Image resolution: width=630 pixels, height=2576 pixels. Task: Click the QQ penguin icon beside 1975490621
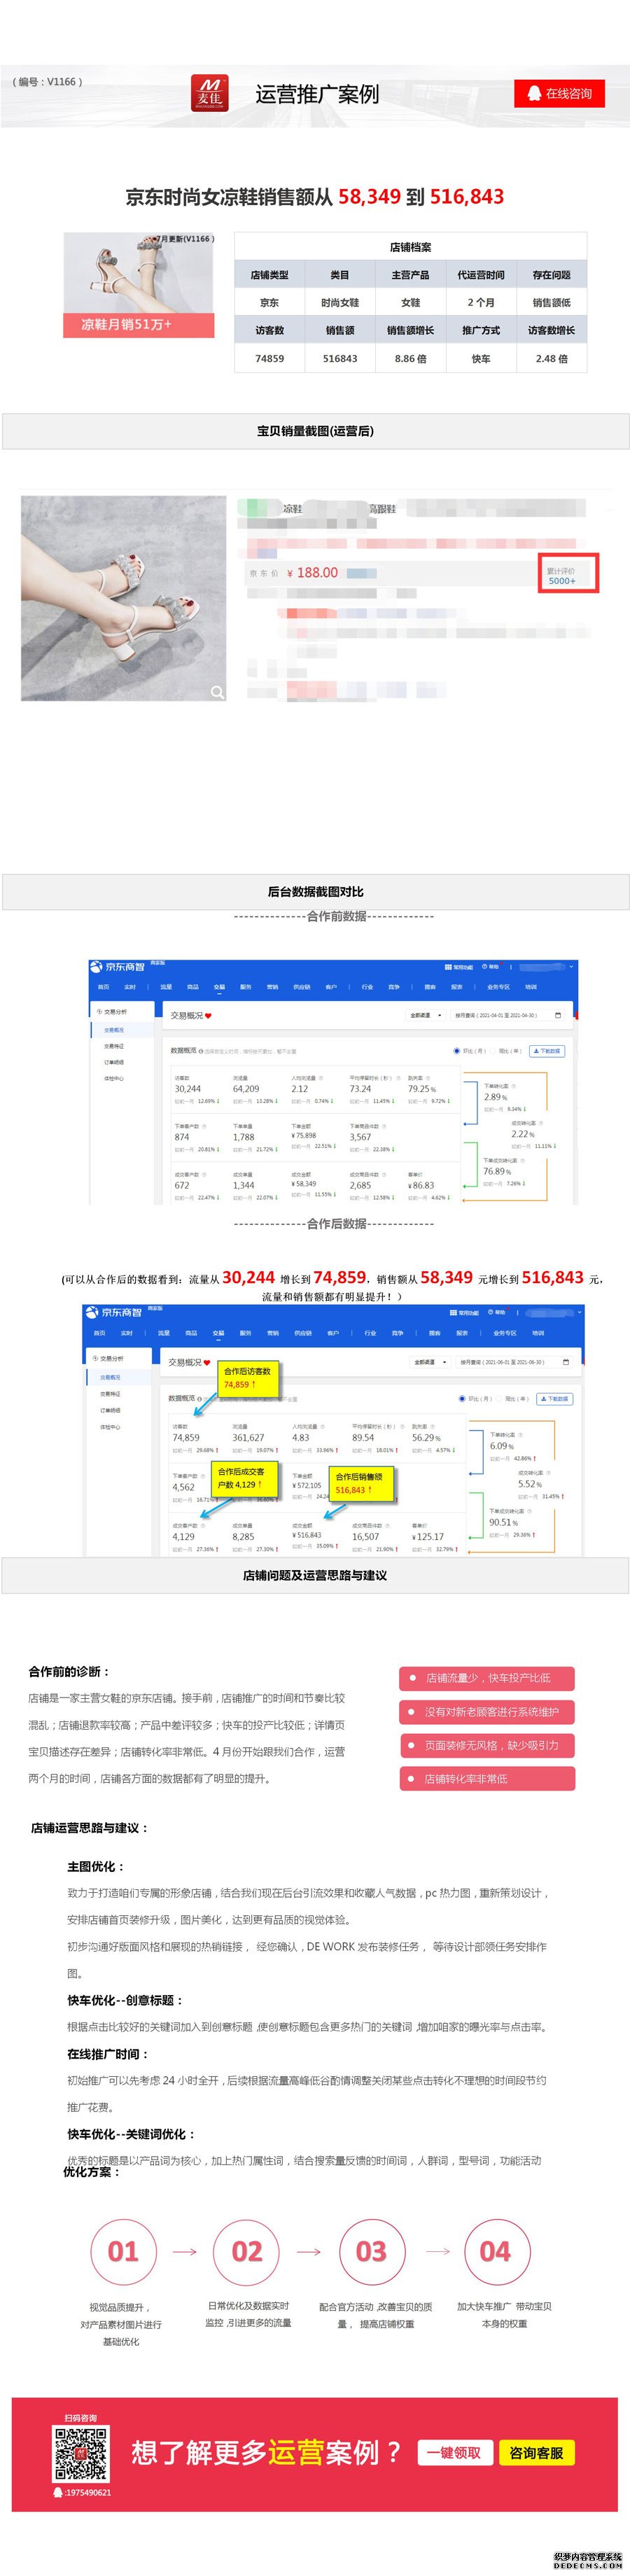[x=58, y=2492]
